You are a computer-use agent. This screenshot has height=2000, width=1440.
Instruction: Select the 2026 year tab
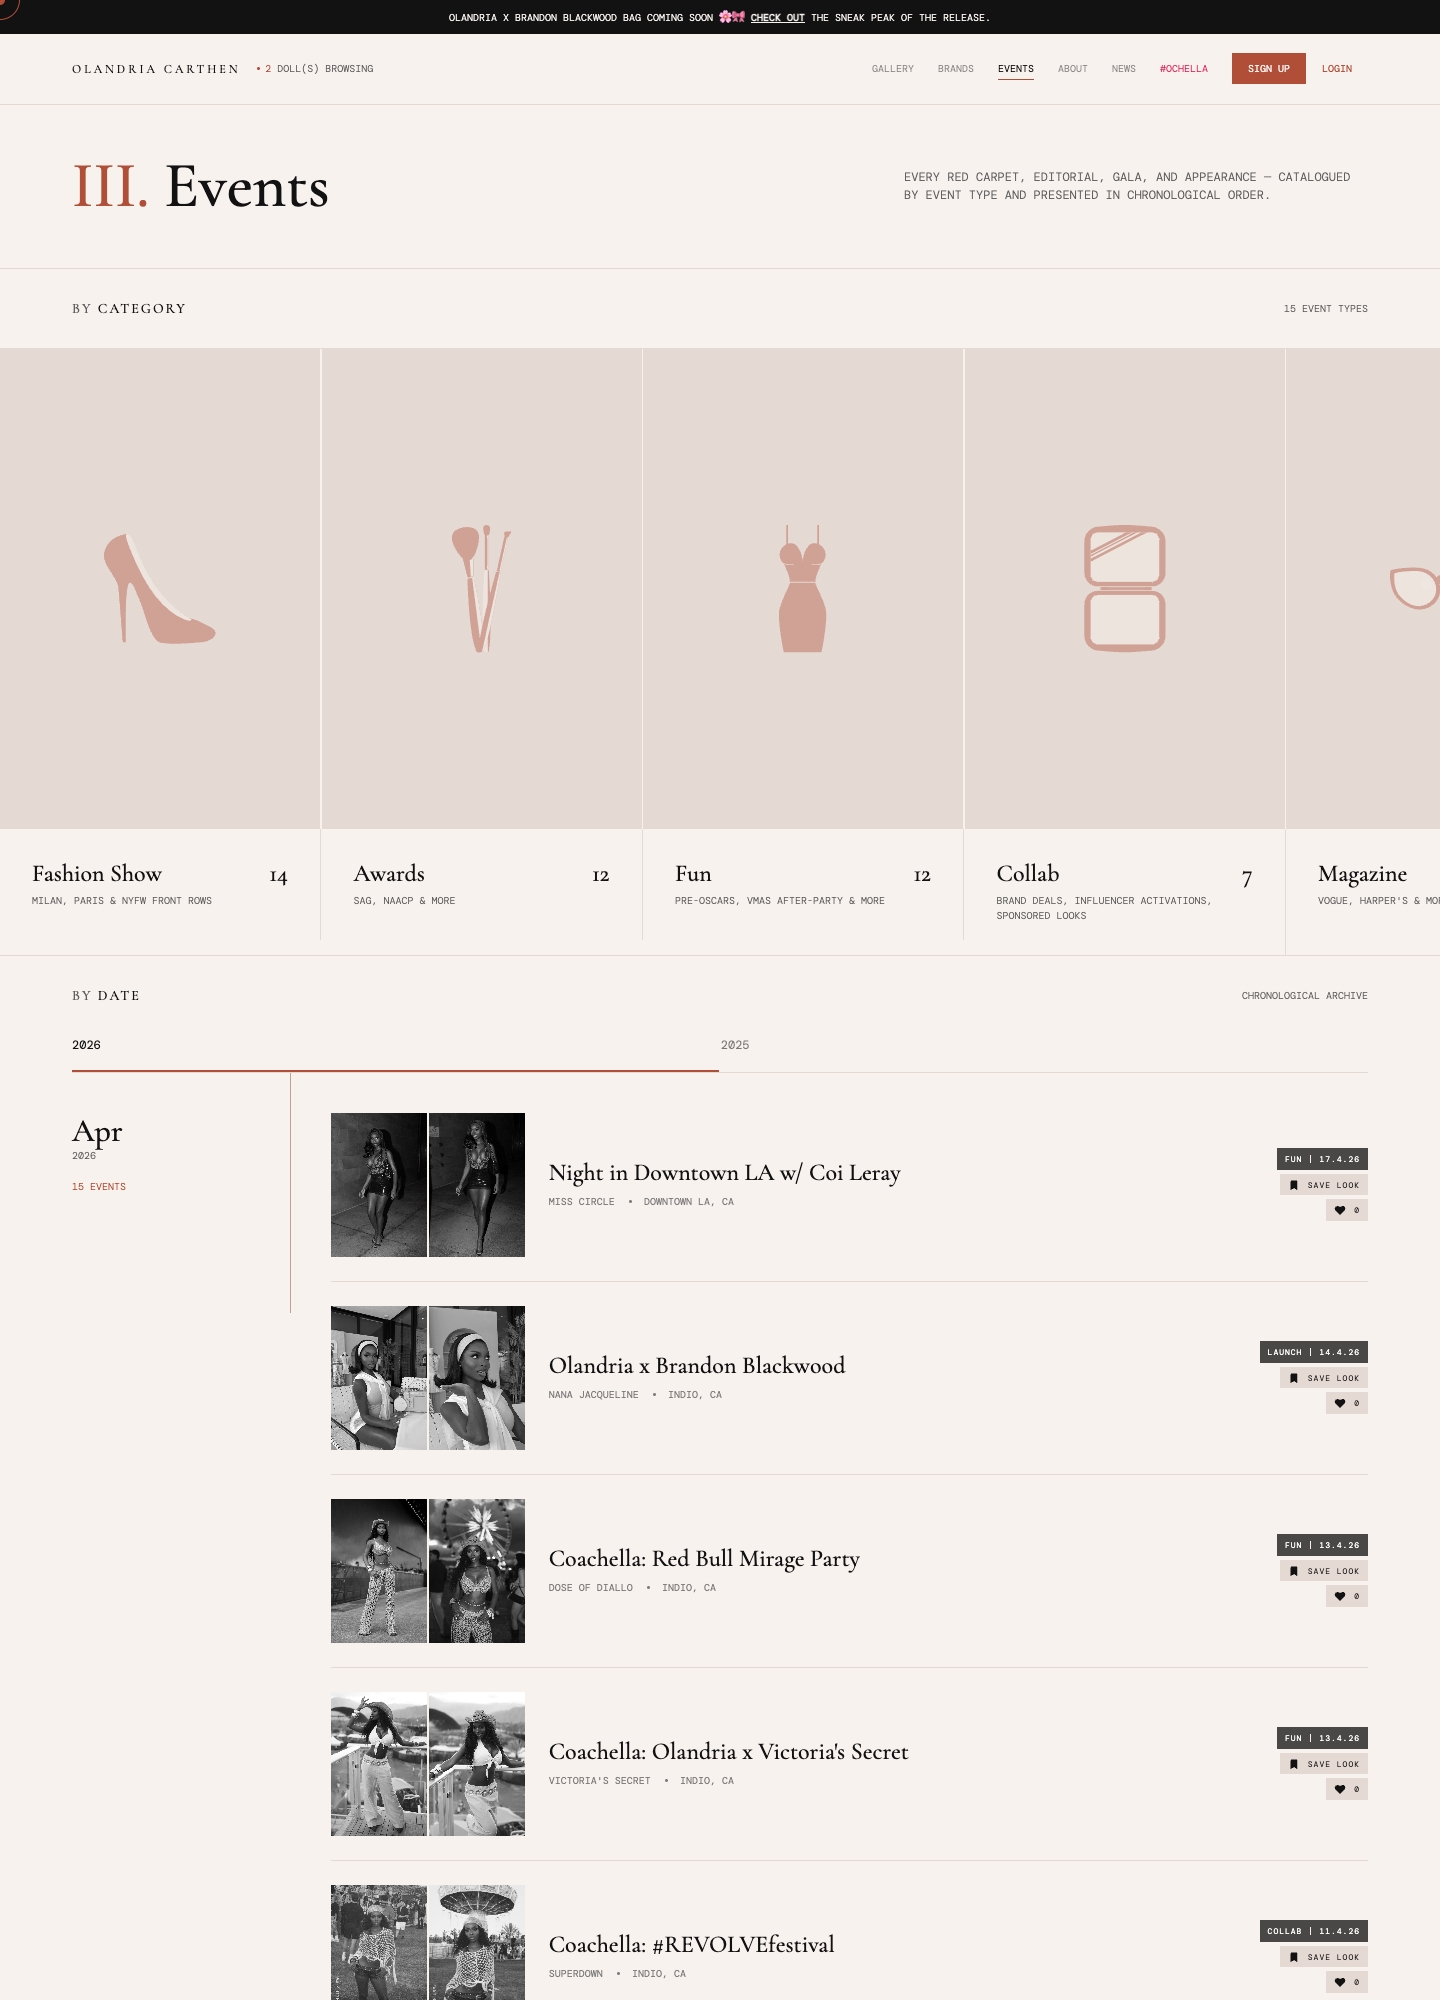pos(86,1045)
